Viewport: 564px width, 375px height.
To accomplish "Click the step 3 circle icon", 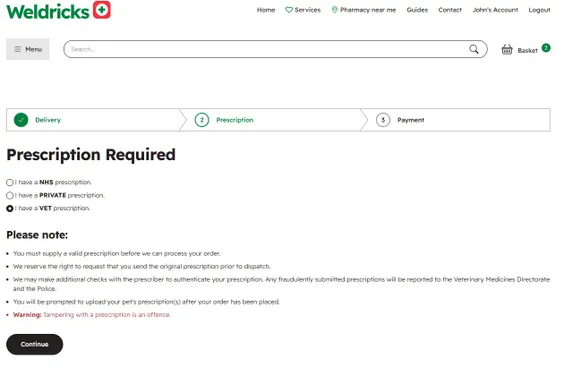I will [383, 120].
